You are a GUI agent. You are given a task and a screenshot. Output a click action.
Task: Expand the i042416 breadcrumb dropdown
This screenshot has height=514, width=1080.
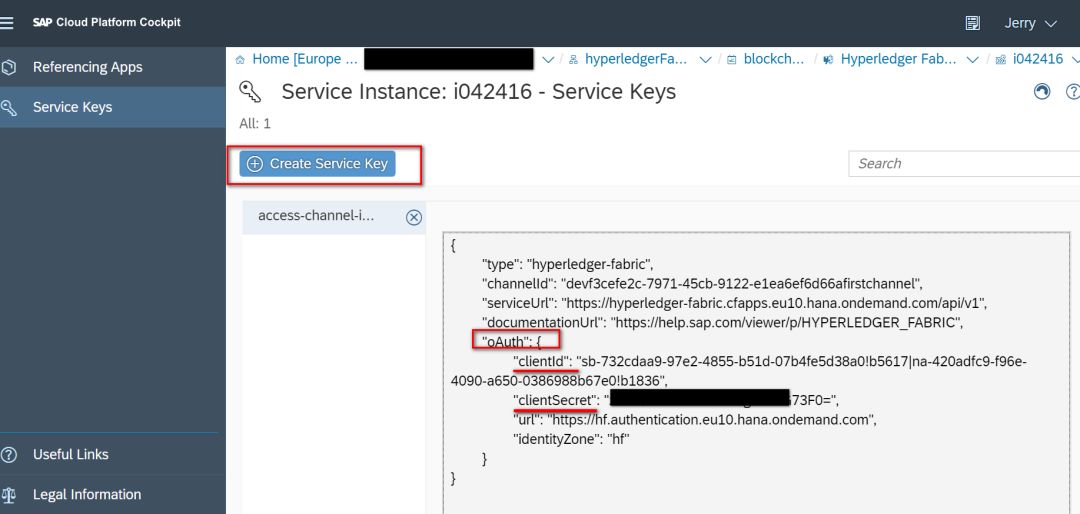coord(1075,60)
